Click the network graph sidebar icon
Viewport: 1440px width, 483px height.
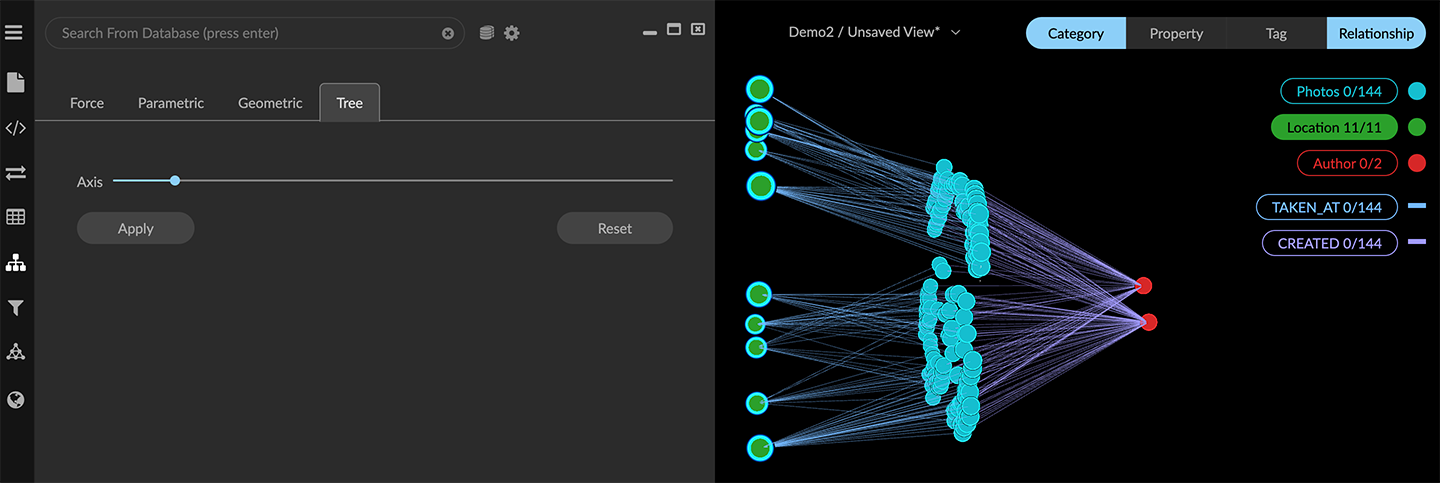(x=15, y=352)
